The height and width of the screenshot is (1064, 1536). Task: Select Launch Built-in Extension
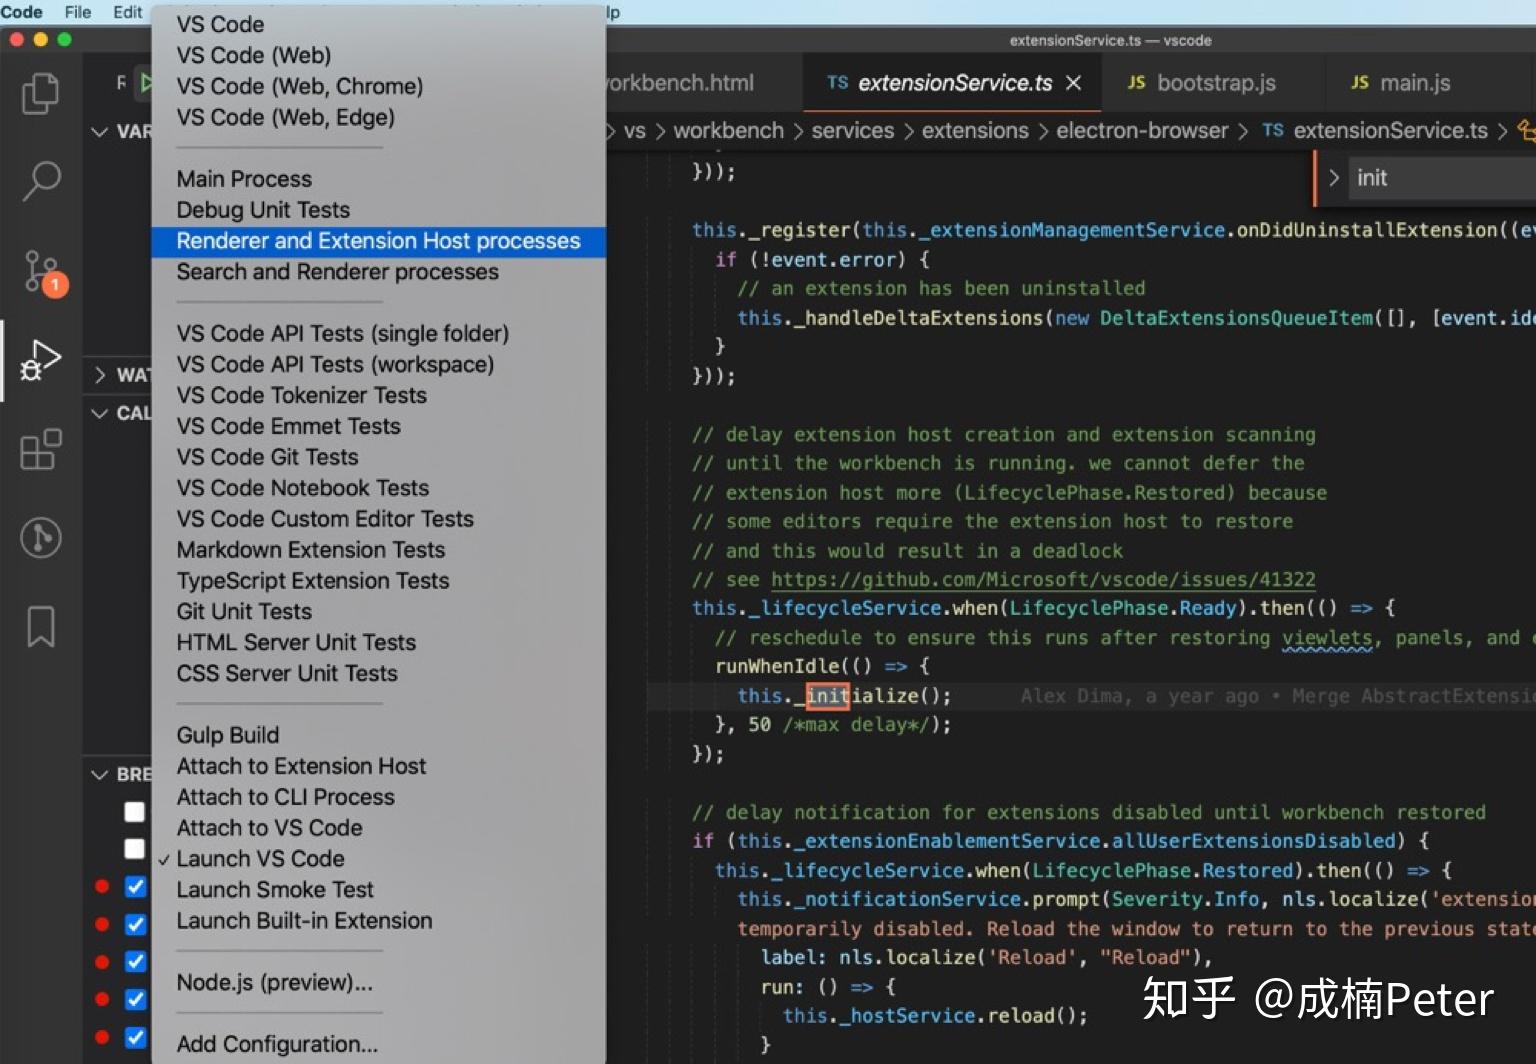pos(378,921)
